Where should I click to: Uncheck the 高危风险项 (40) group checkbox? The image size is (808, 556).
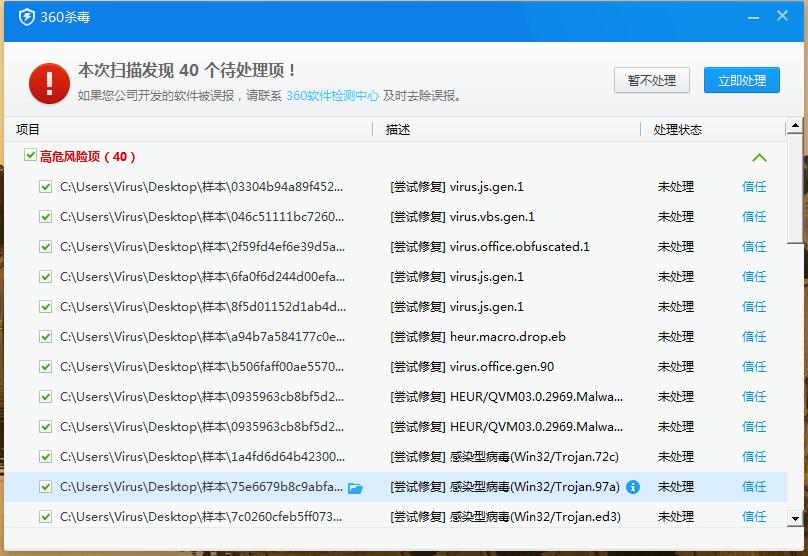(30, 155)
